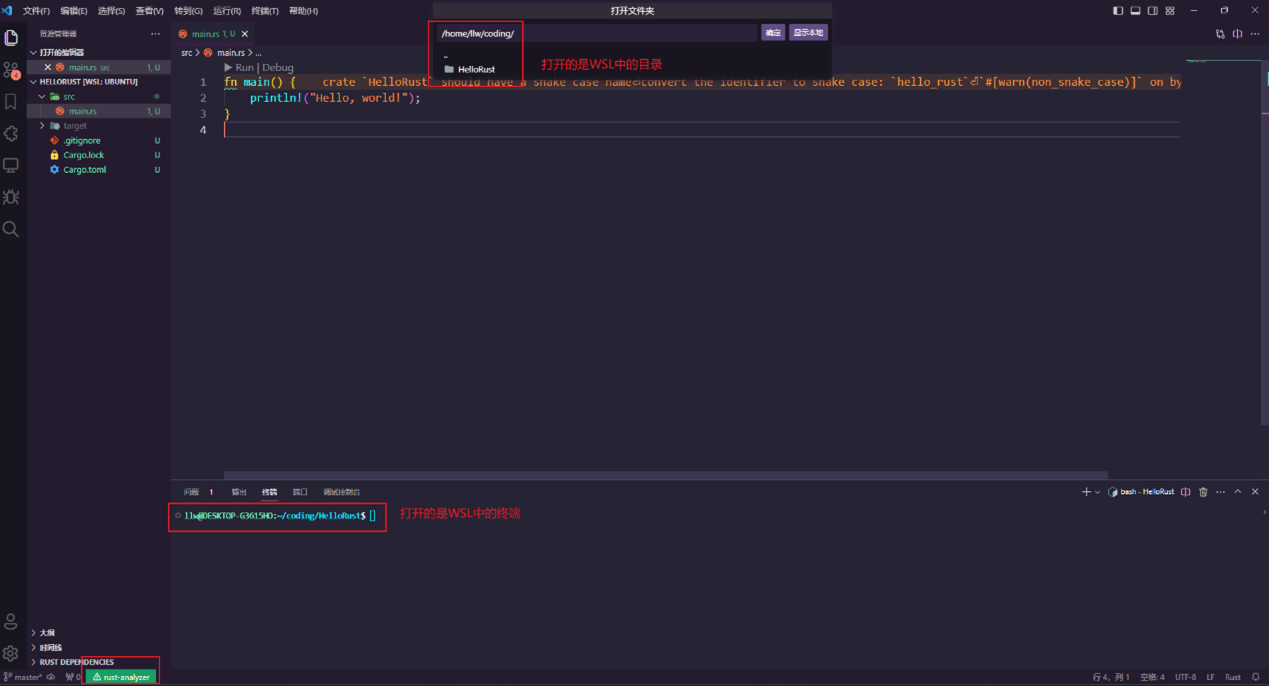The height and width of the screenshot is (686, 1269).
Task: Open terminal panel more actions ellipsis
Action: pos(1220,492)
